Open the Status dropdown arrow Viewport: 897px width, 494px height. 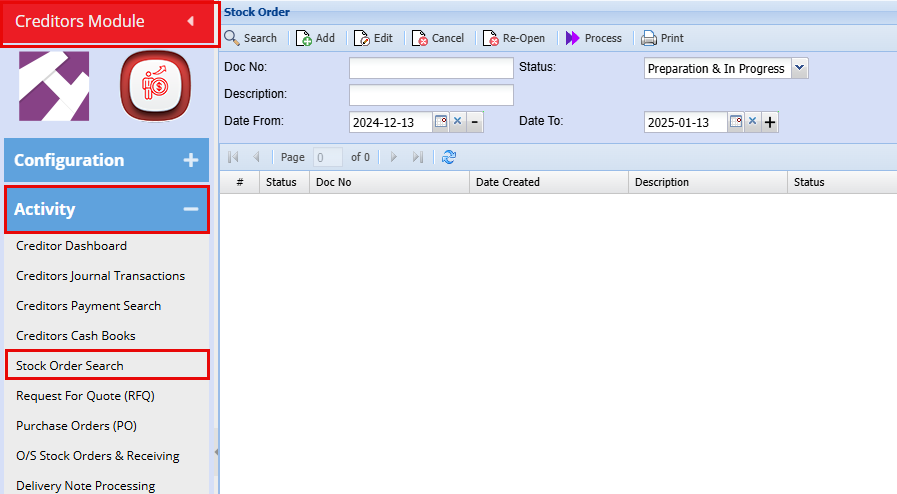pyautogui.click(x=800, y=68)
